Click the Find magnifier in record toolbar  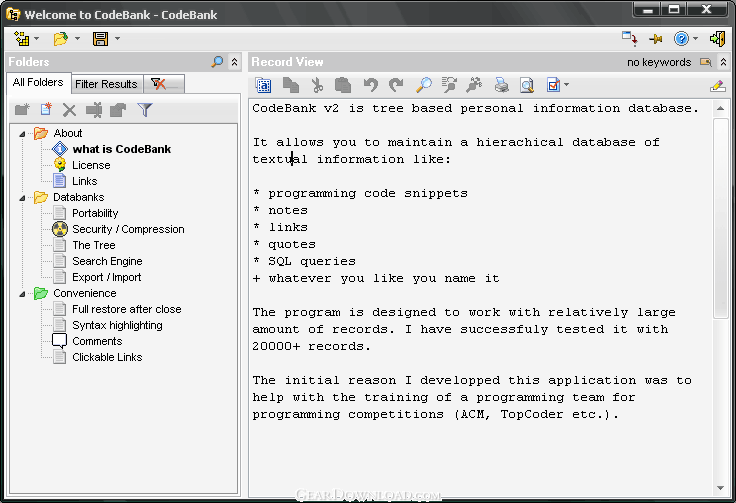(424, 85)
